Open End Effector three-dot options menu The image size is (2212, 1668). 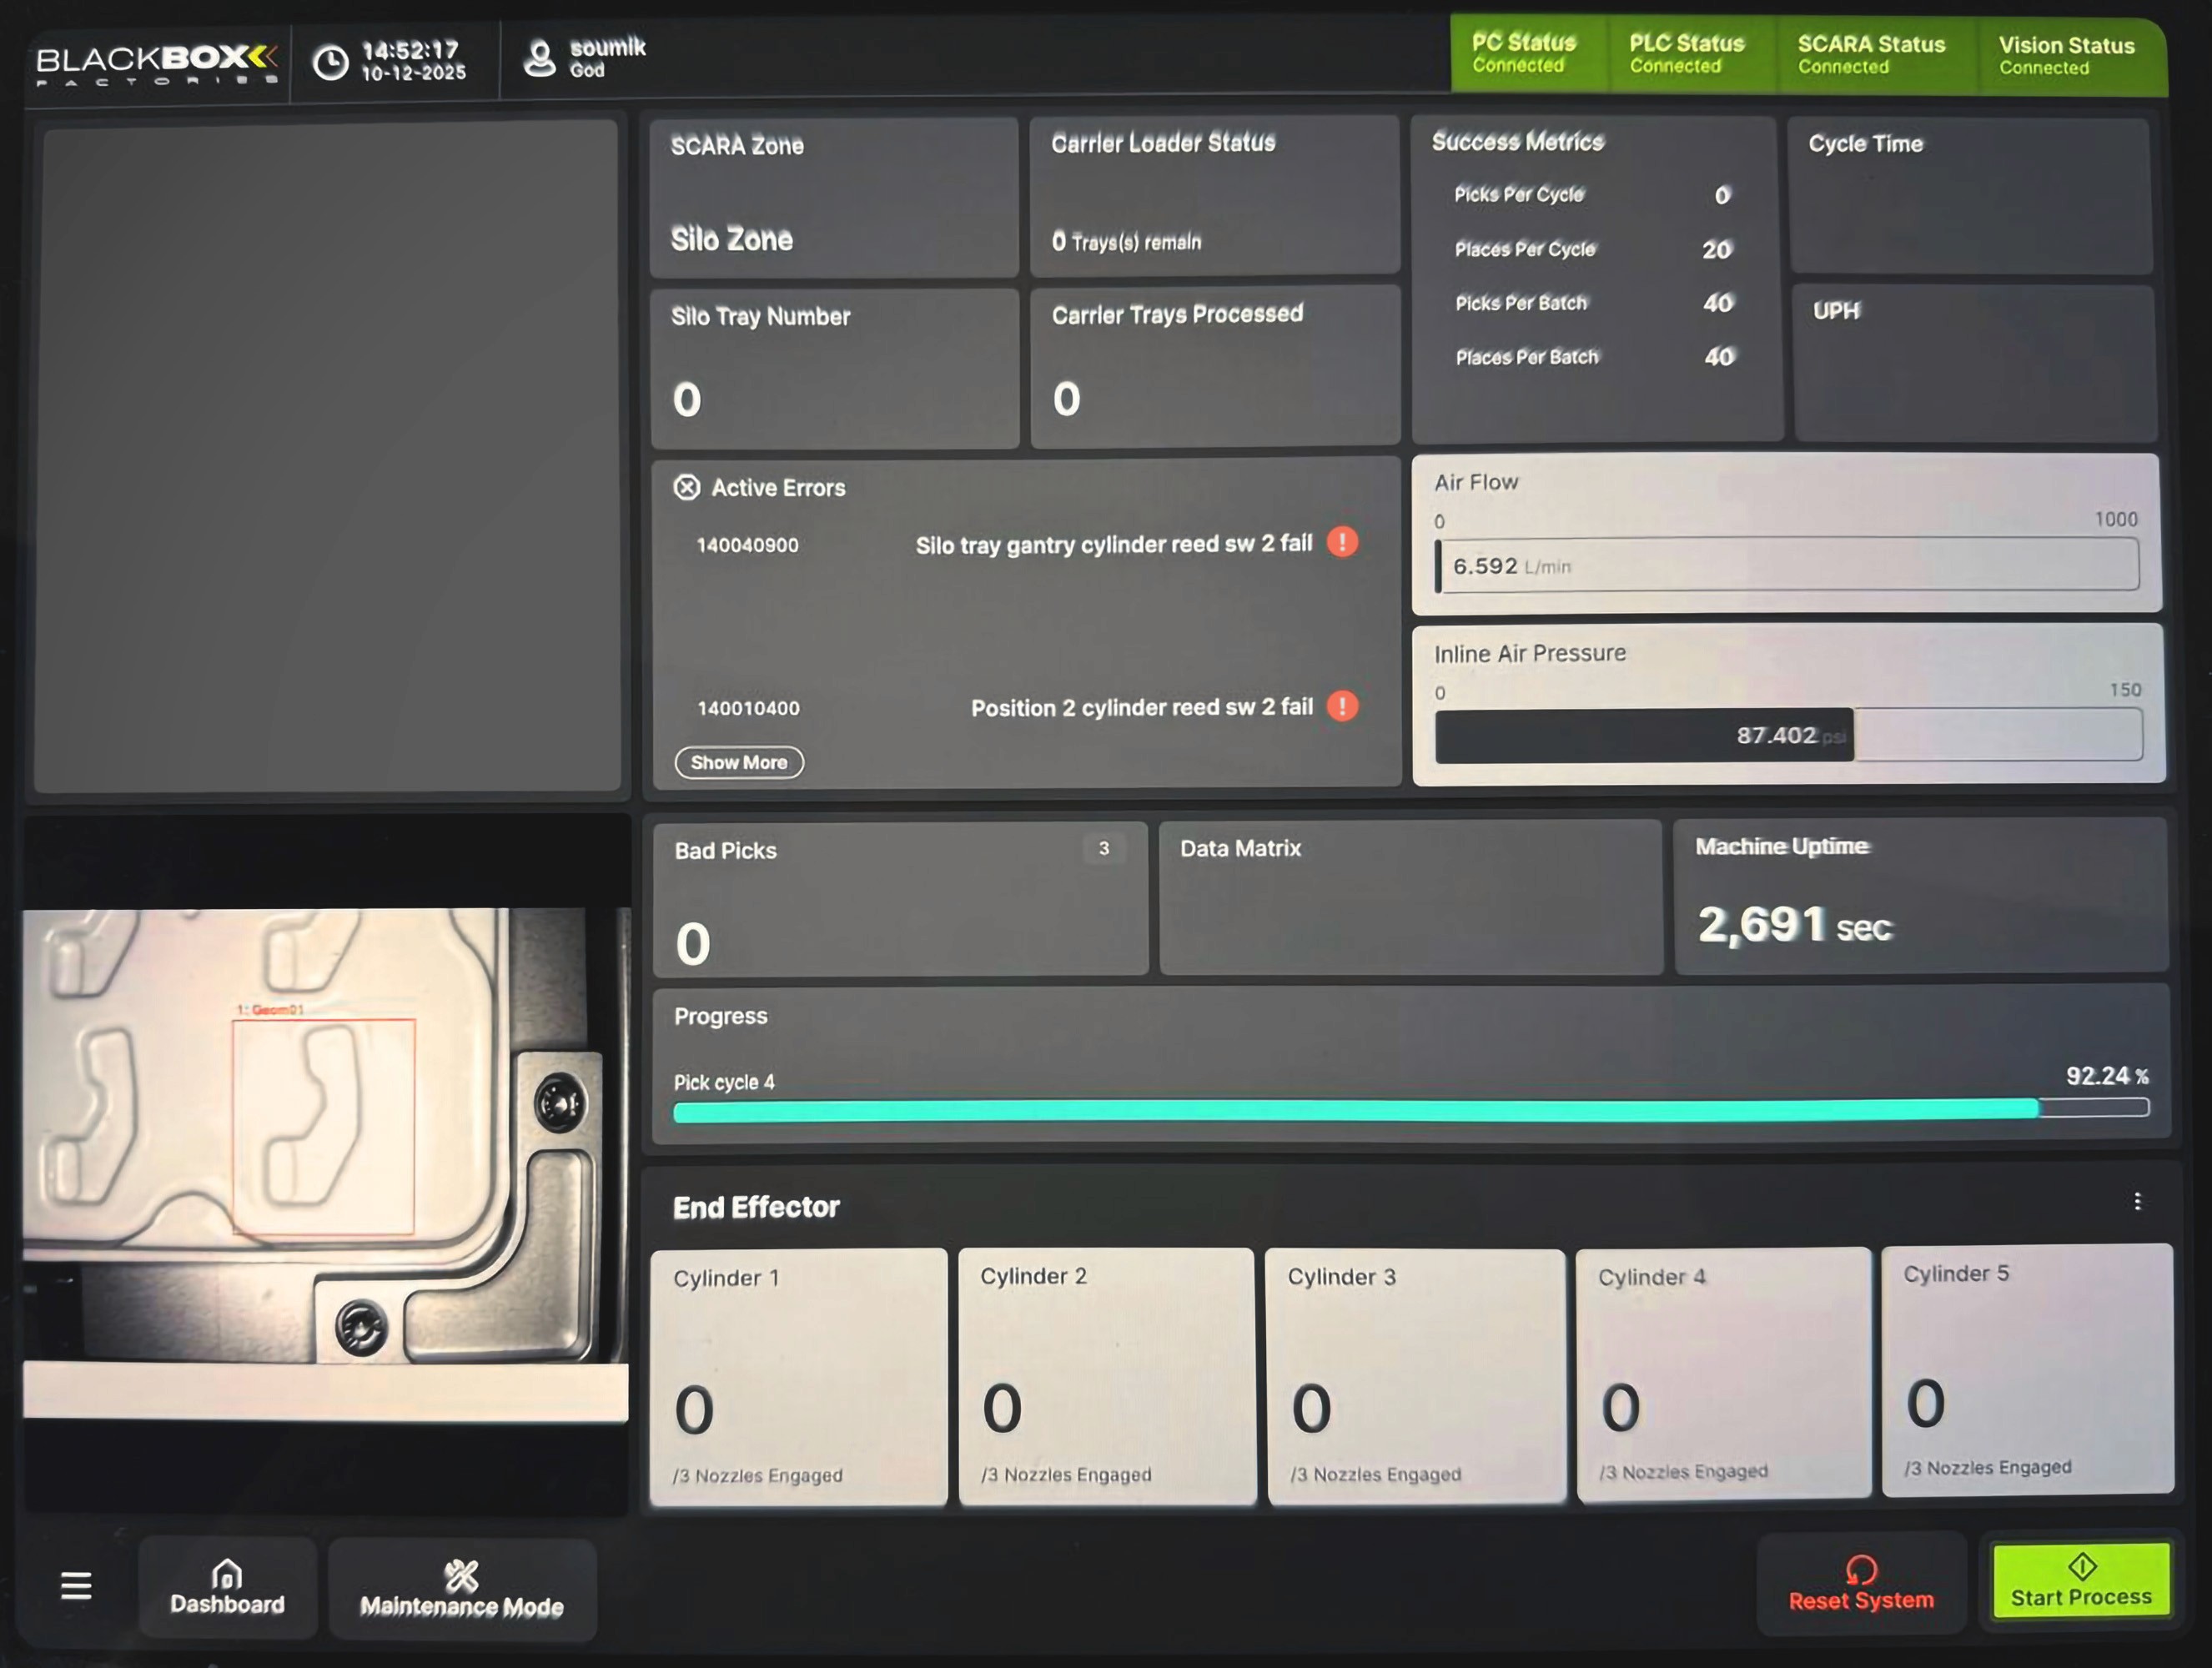[2137, 1201]
